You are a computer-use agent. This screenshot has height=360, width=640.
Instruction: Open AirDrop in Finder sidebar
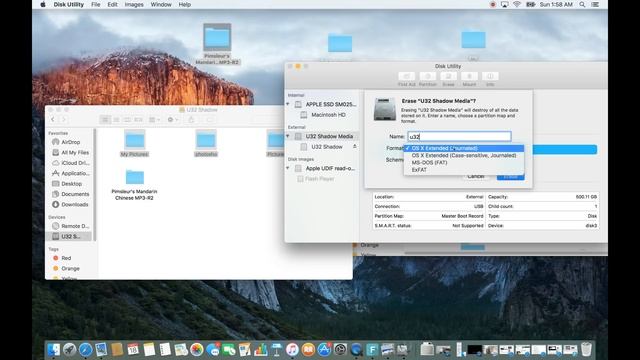point(70,142)
